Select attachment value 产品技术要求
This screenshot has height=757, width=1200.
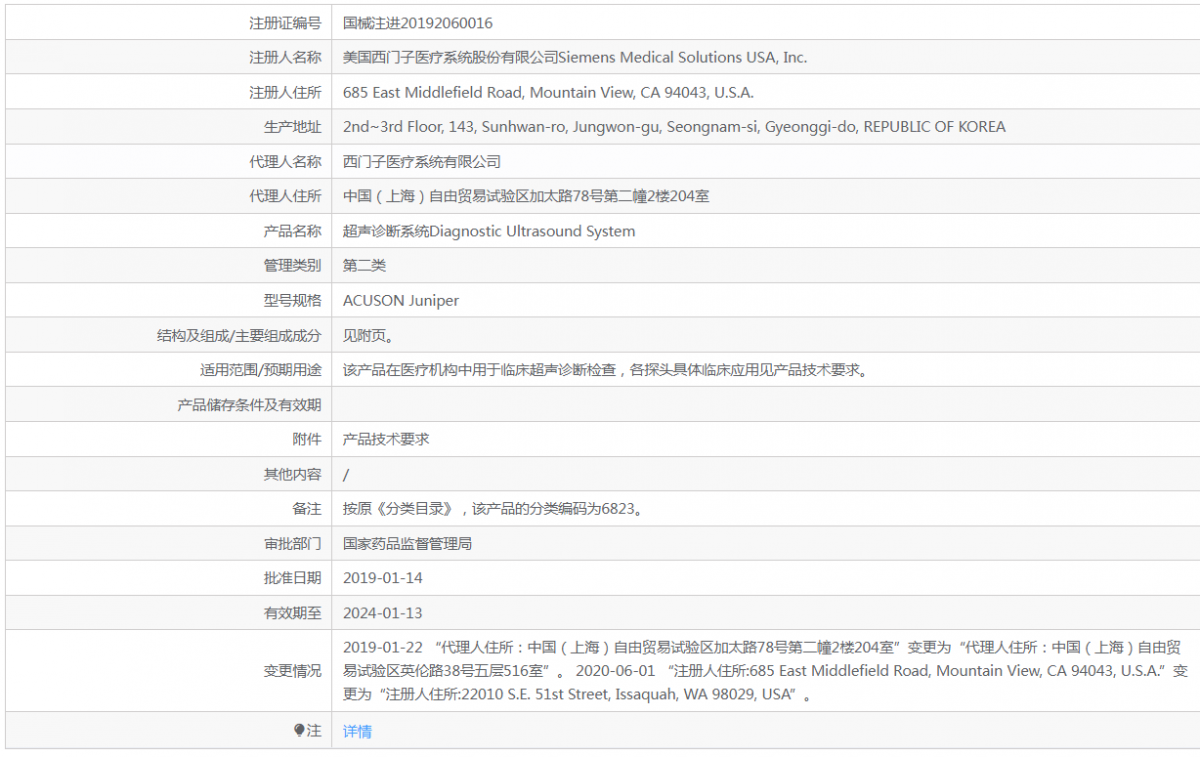[386, 439]
